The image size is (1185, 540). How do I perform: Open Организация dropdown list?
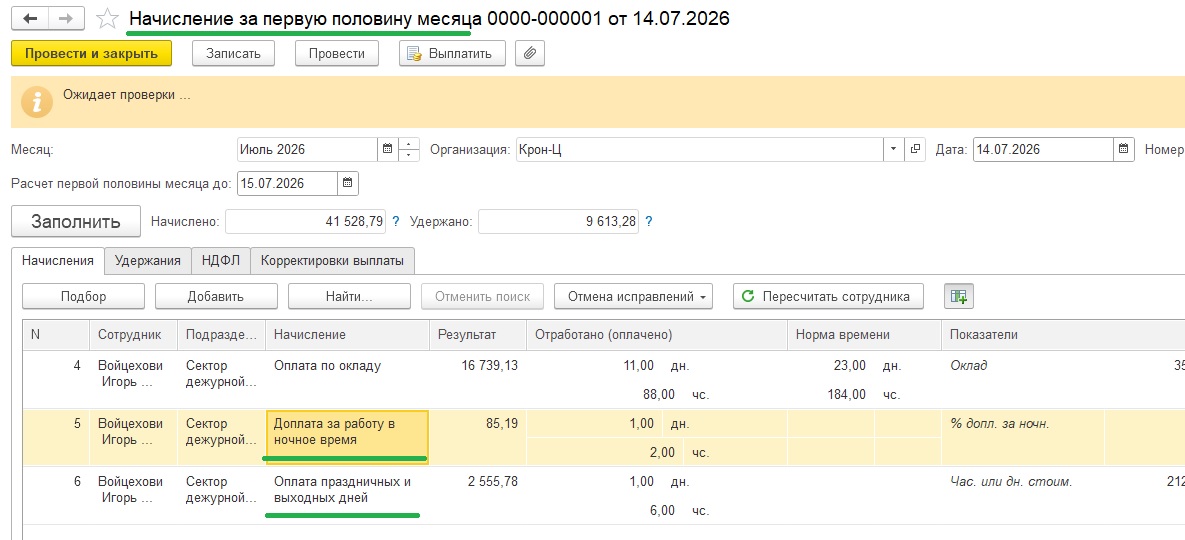coord(894,150)
